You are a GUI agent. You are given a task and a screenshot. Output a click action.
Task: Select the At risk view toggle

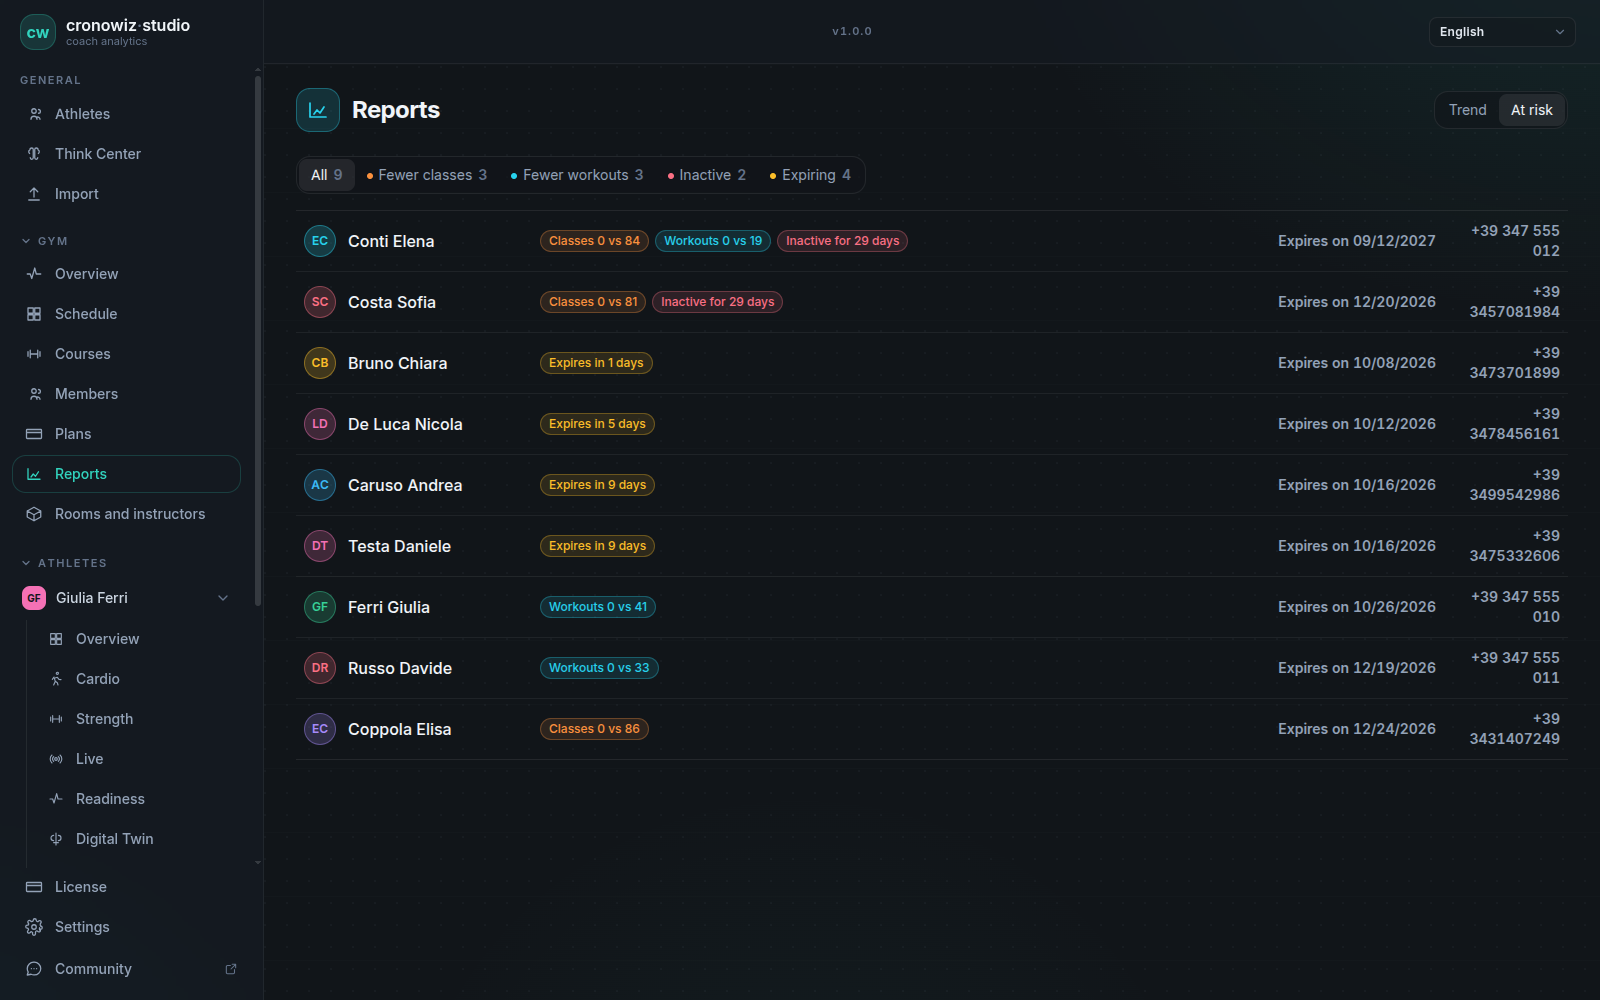[1531, 110]
